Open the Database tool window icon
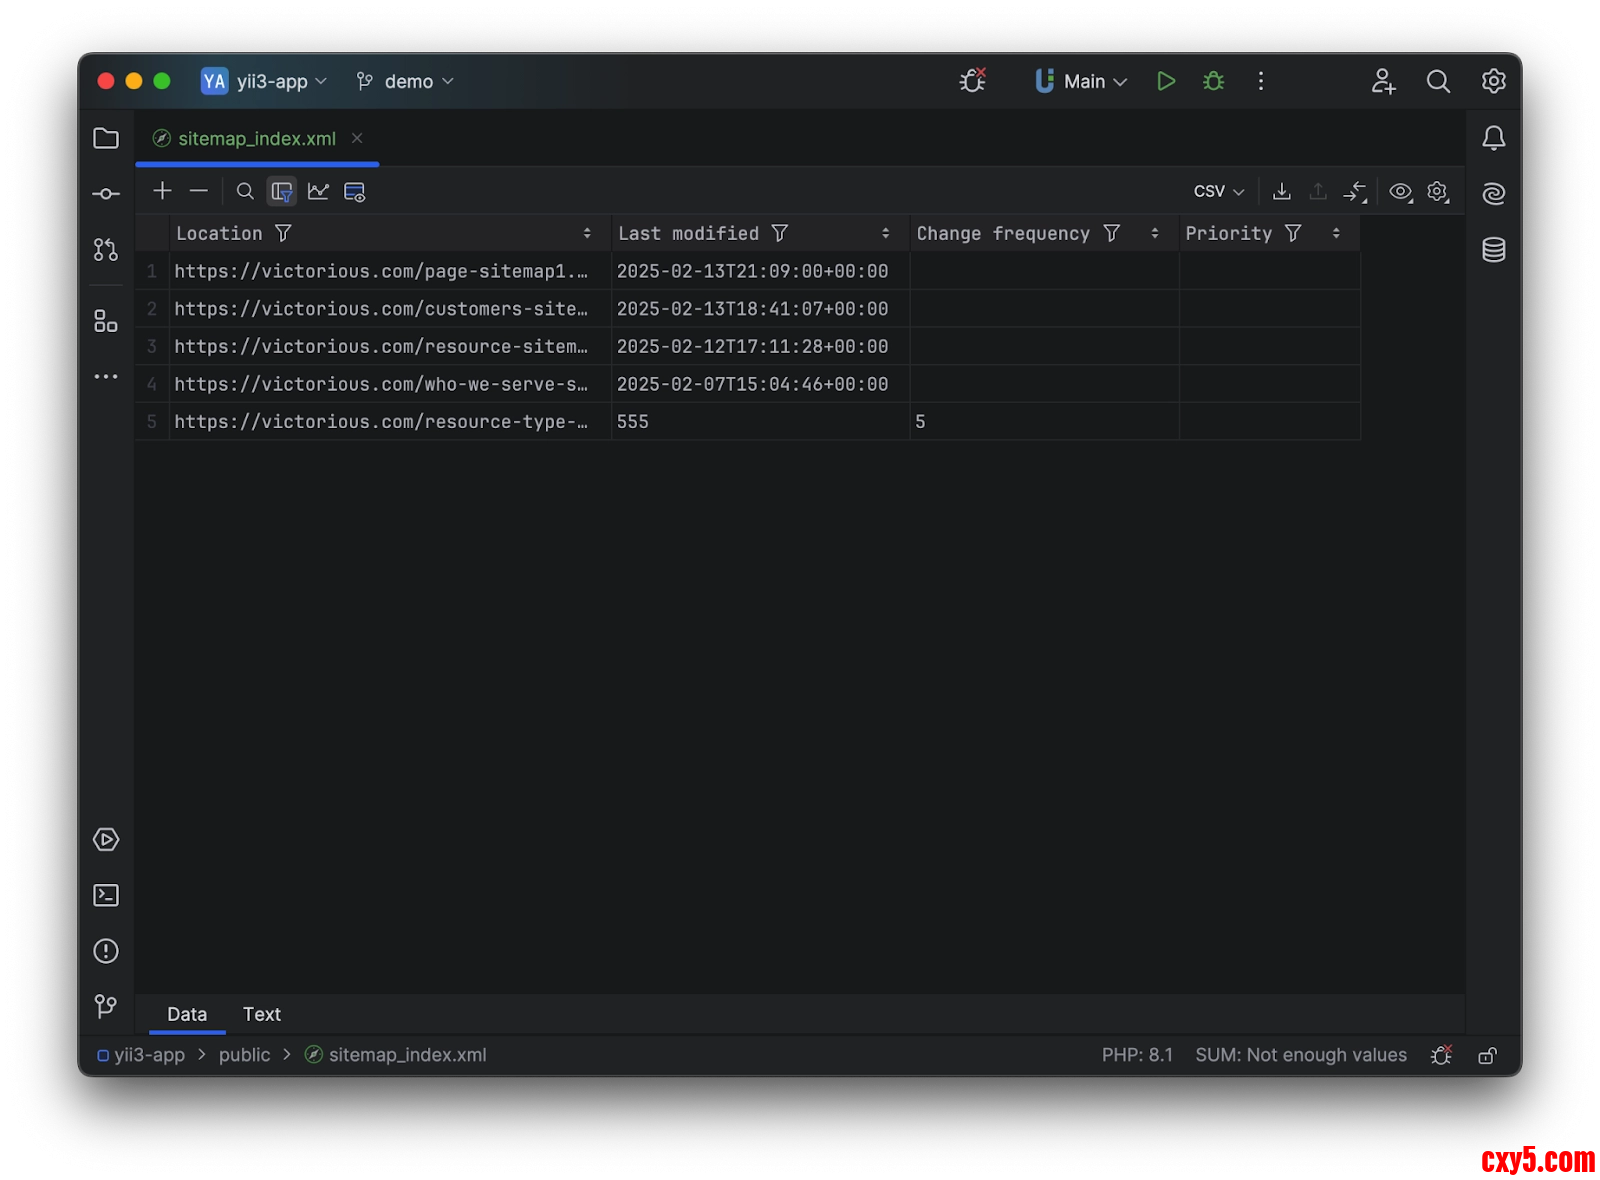 click(x=1493, y=250)
